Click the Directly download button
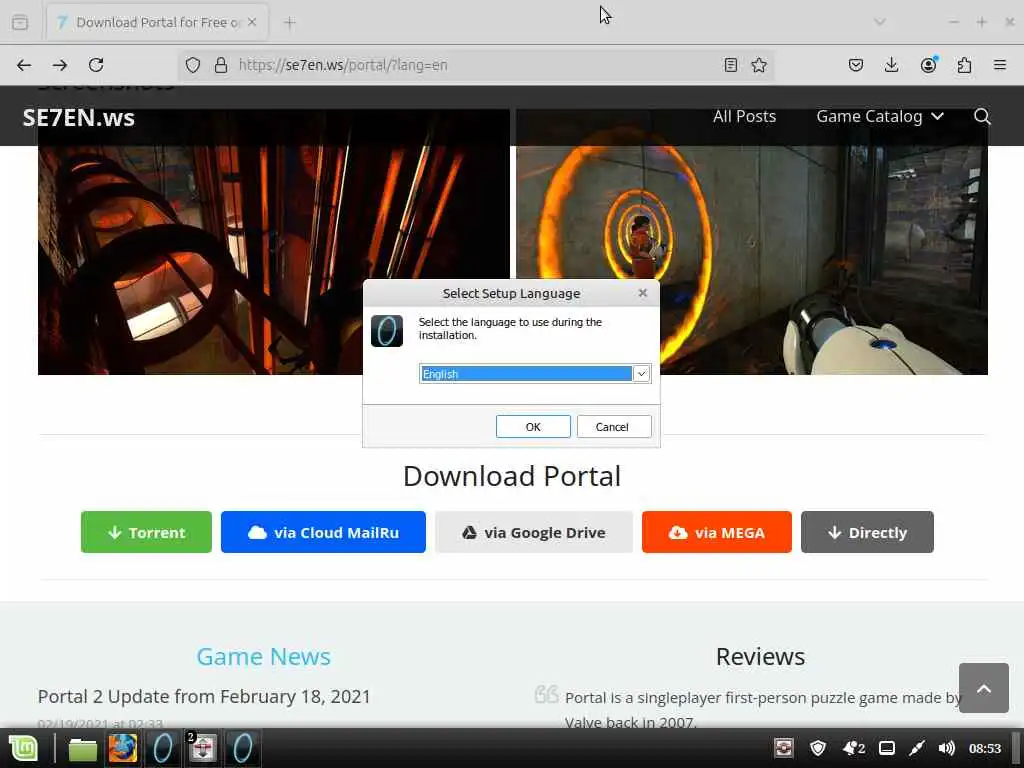Screen dimensions: 1024x768 point(867,532)
